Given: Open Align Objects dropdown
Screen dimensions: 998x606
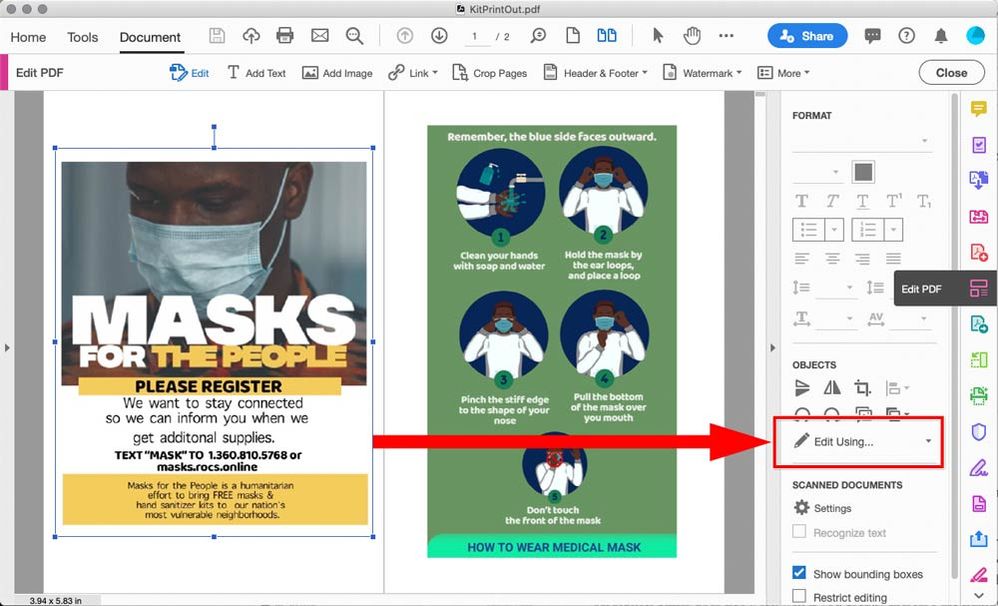Looking at the screenshot, I should click(x=897, y=388).
